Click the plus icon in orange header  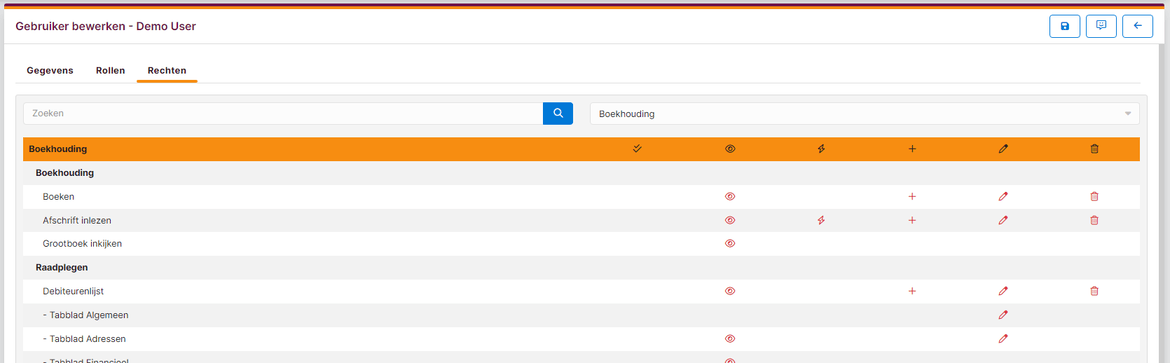click(912, 149)
